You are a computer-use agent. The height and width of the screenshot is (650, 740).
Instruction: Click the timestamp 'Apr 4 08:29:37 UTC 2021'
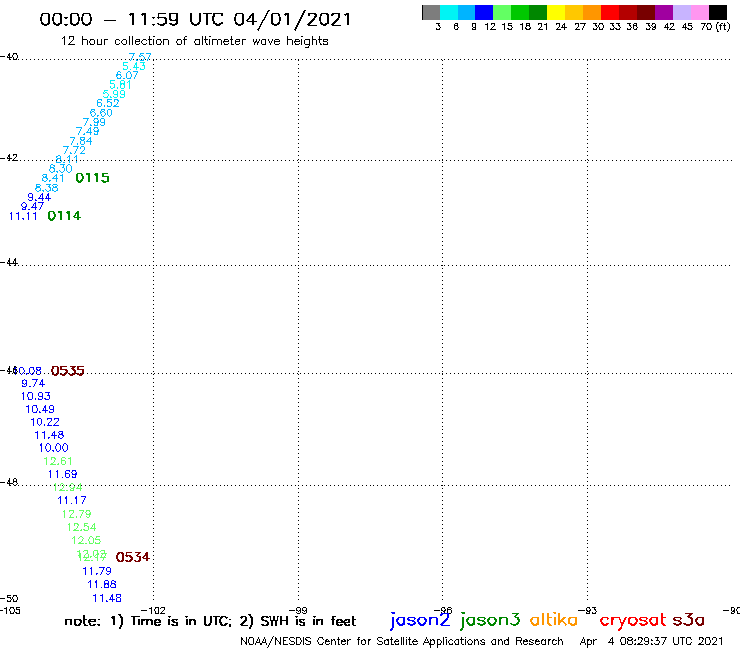pos(651,642)
